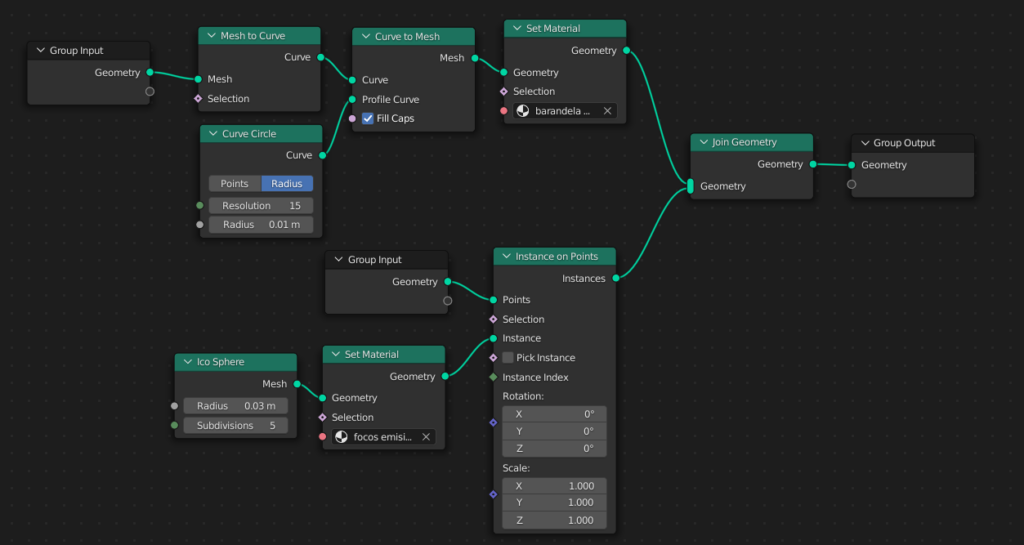Collapse the Mesh to Curve node
Image resolution: width=1024 pixels, height=545 pixels.
(211, 36)
